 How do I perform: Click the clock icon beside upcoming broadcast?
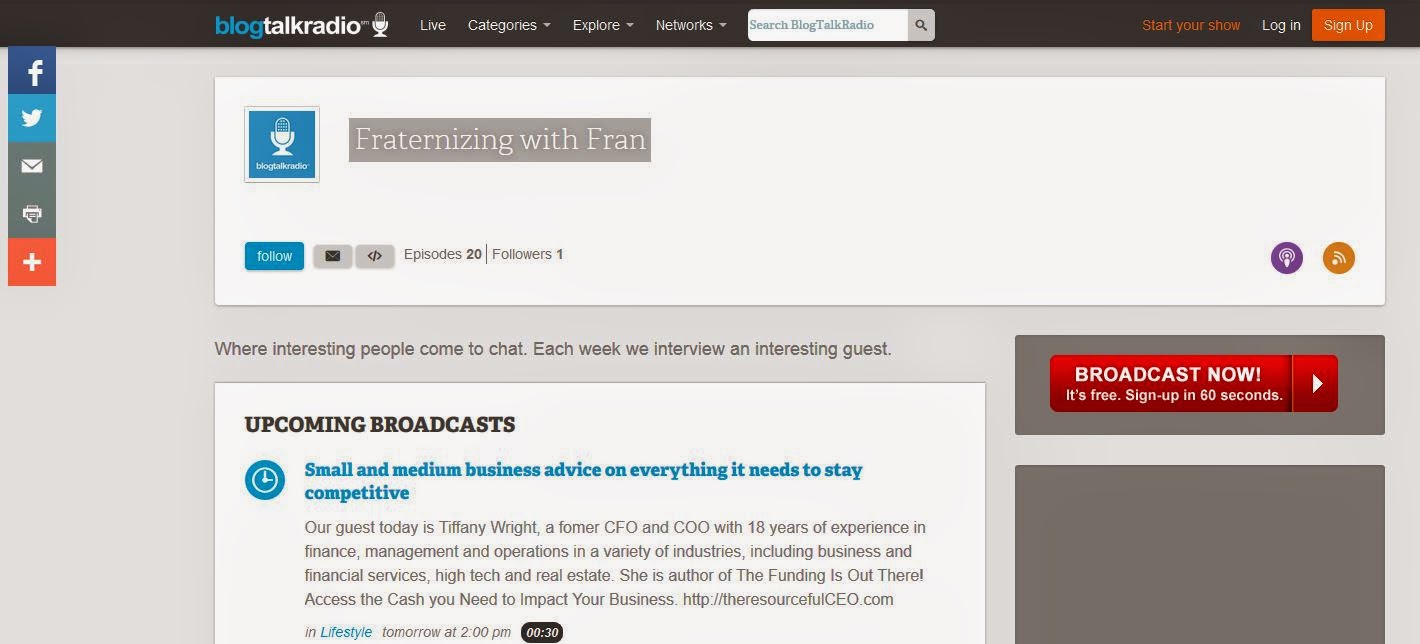click(265, 480)
